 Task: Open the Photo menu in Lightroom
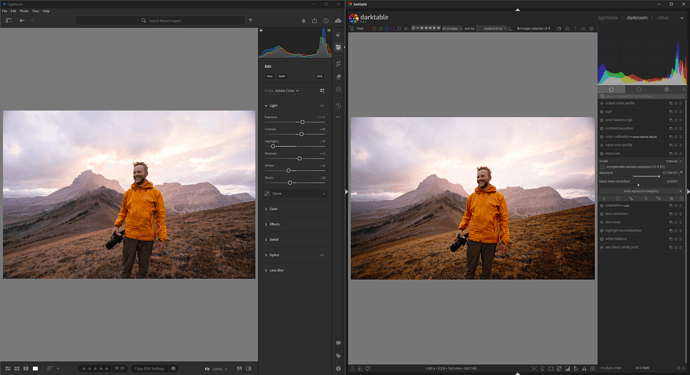coord(24,11)
